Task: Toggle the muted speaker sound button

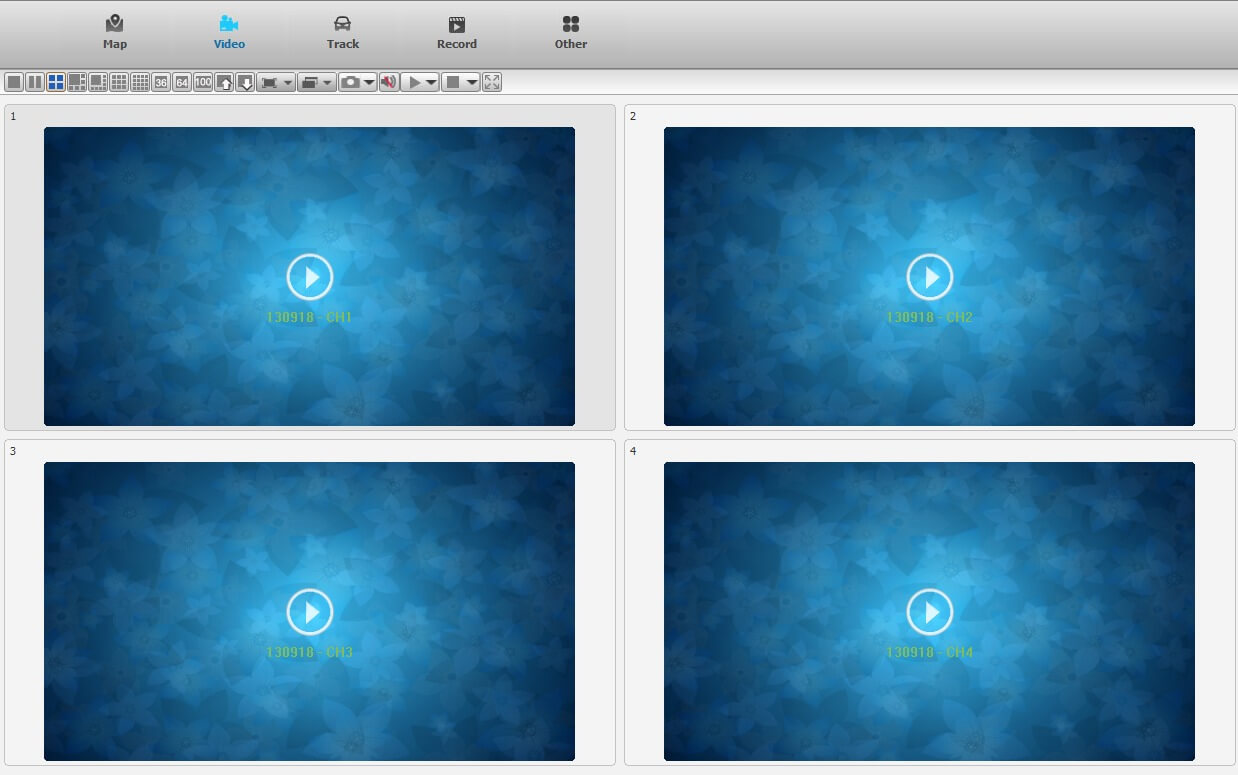Action: (x=388, y=82)
